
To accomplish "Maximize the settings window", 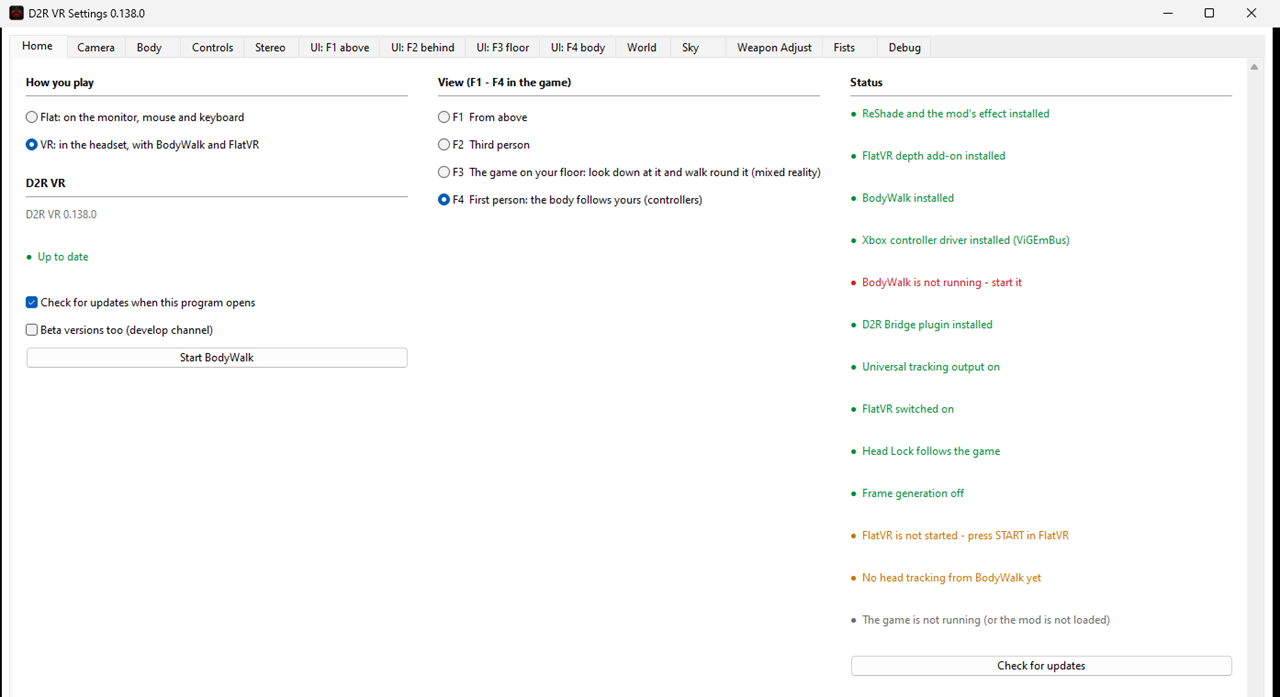I will [1209, 13].
